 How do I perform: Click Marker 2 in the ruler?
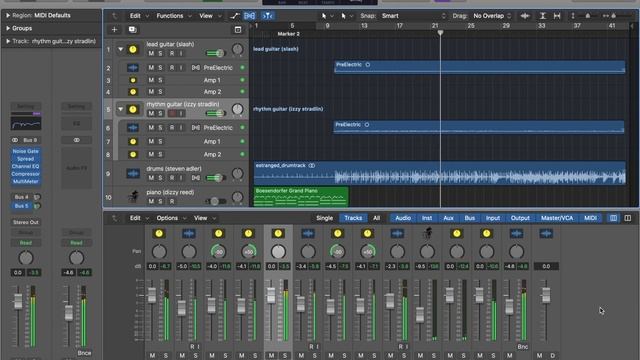[289, 34]
